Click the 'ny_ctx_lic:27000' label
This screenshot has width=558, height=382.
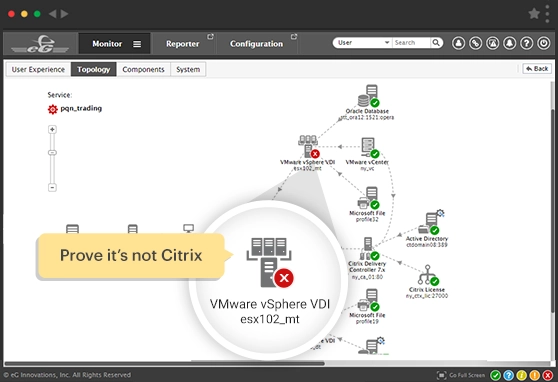click(427, 296)
